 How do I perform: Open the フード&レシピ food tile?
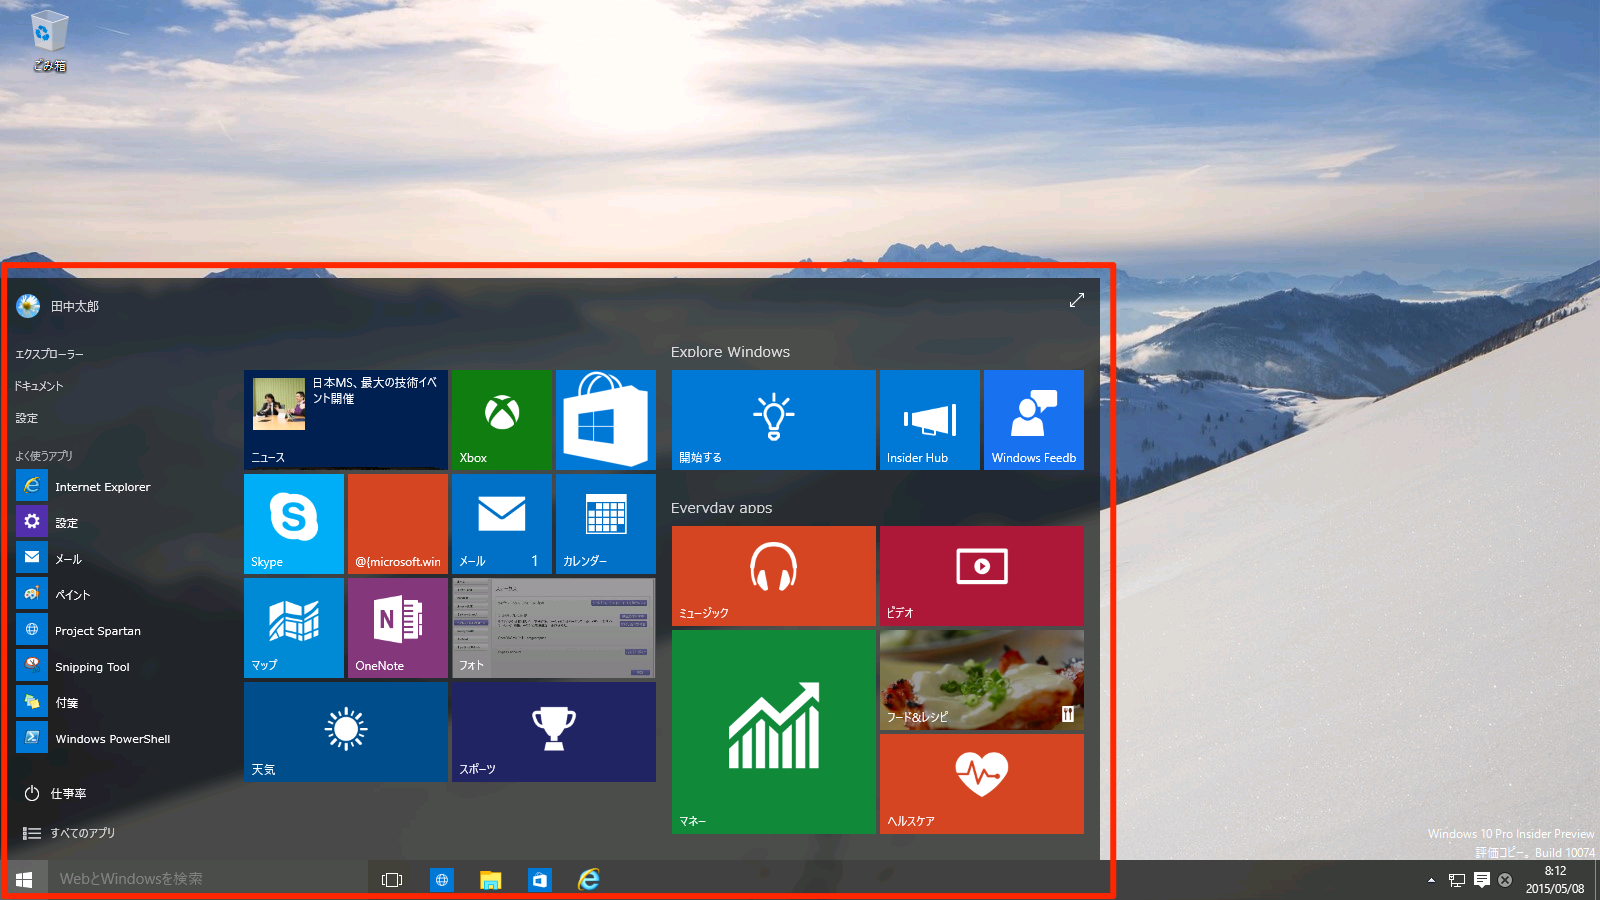pyautogui.click(x=982, y=680)
